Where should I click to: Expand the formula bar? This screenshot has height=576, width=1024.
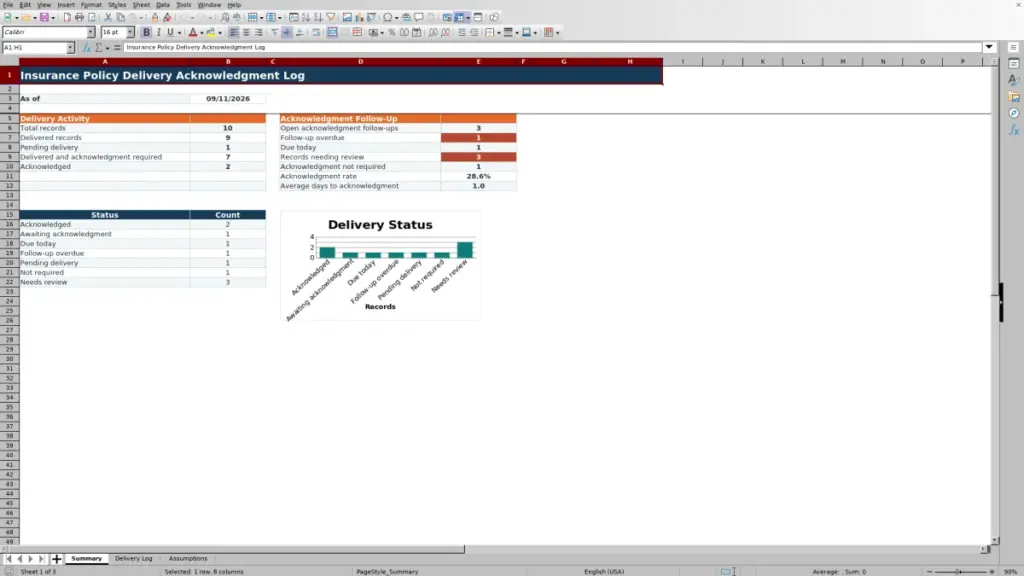click(989, 47)
